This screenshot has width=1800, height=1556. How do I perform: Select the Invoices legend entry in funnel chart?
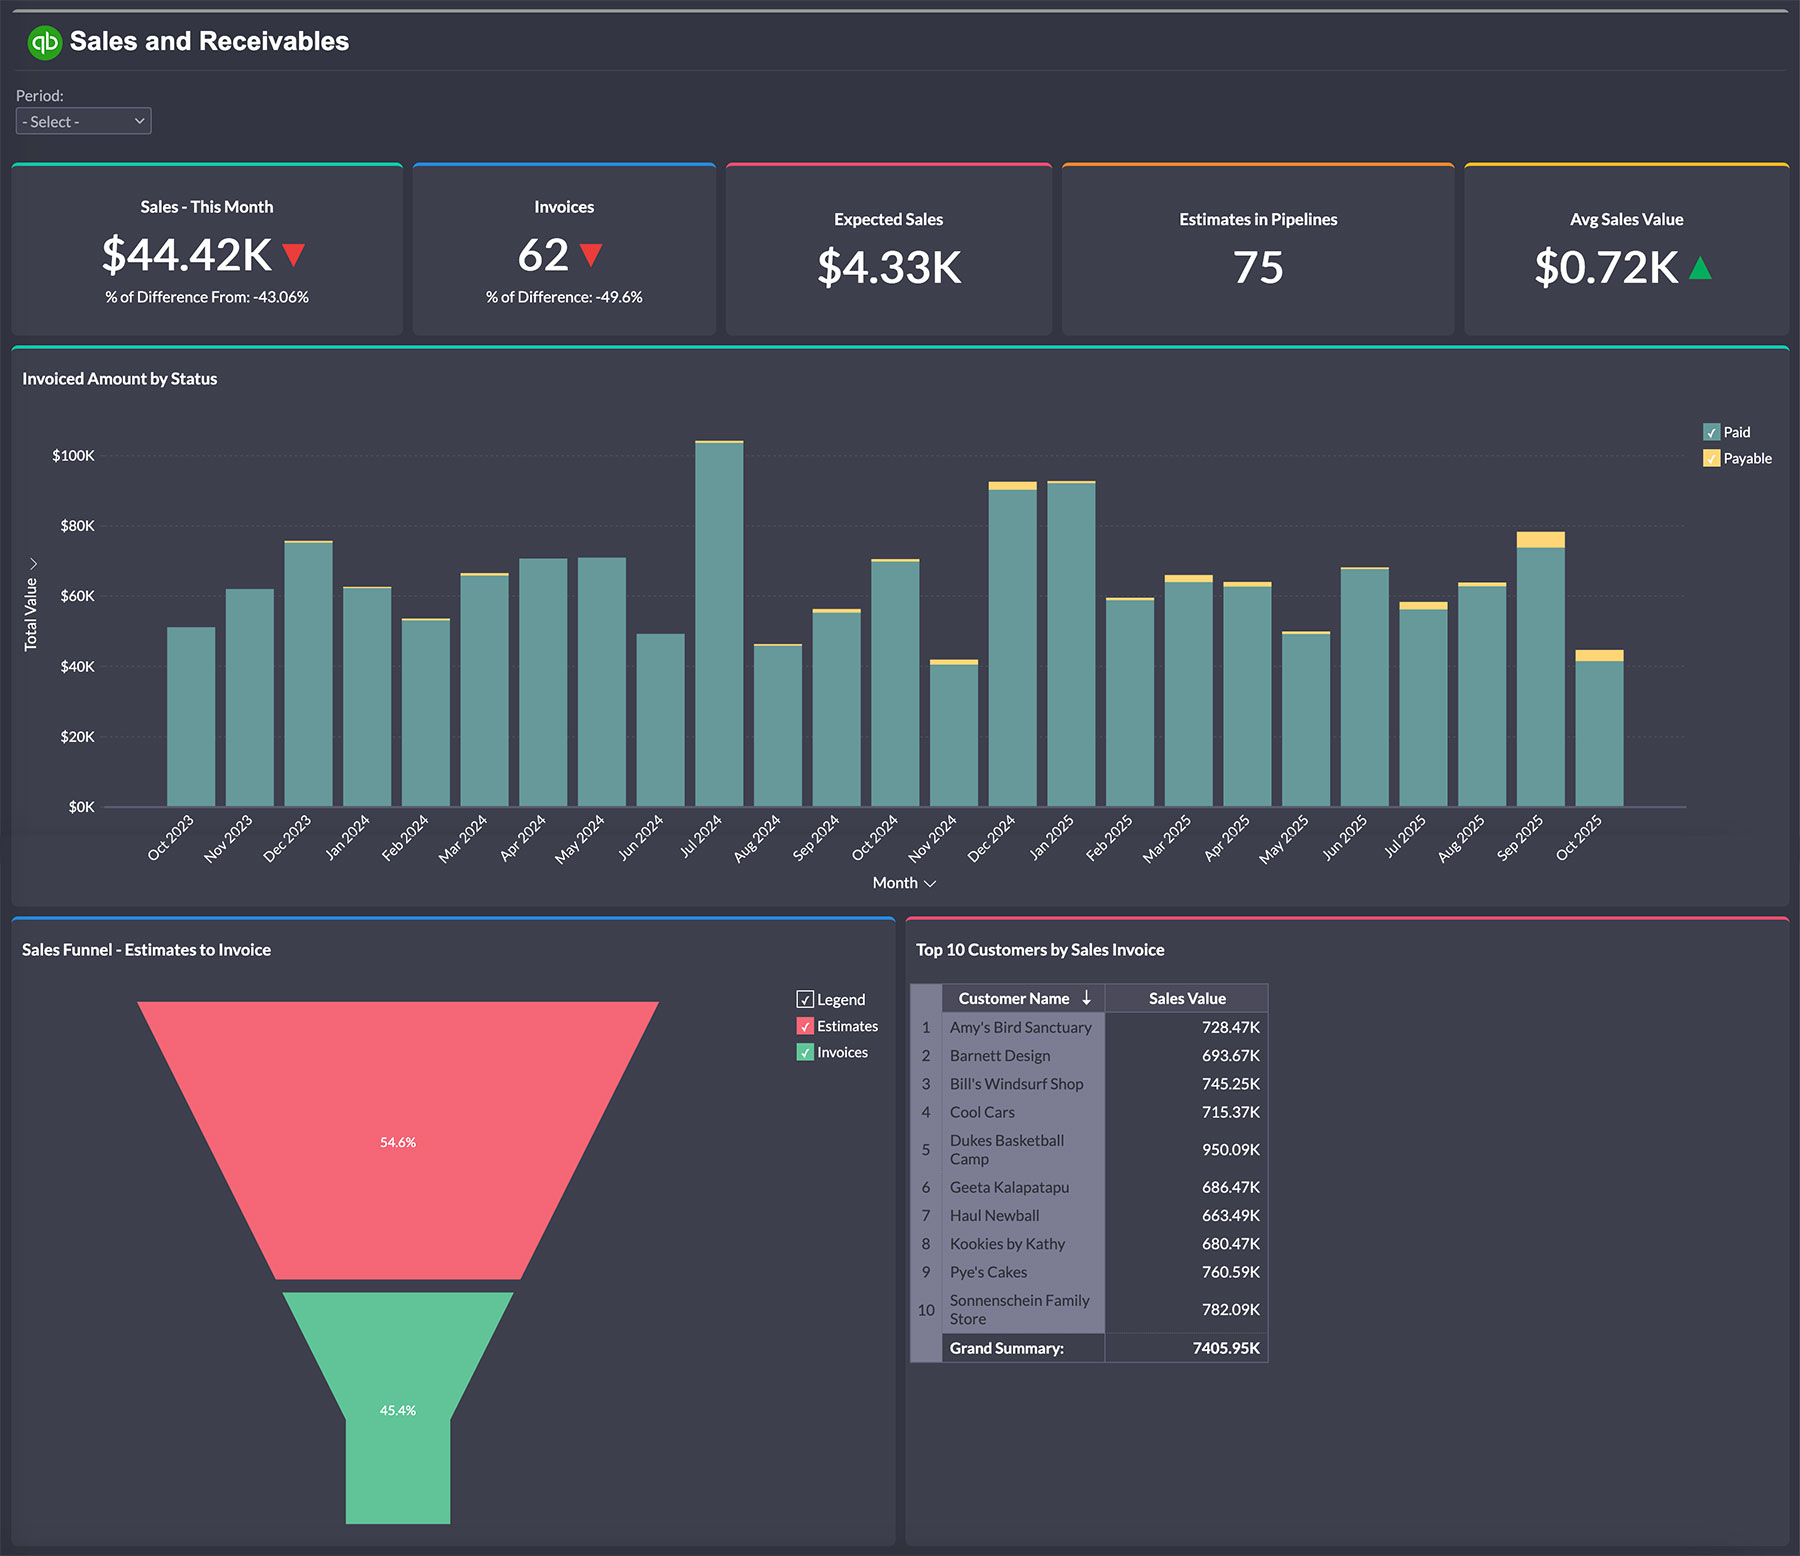click(x=843, y=1052)
